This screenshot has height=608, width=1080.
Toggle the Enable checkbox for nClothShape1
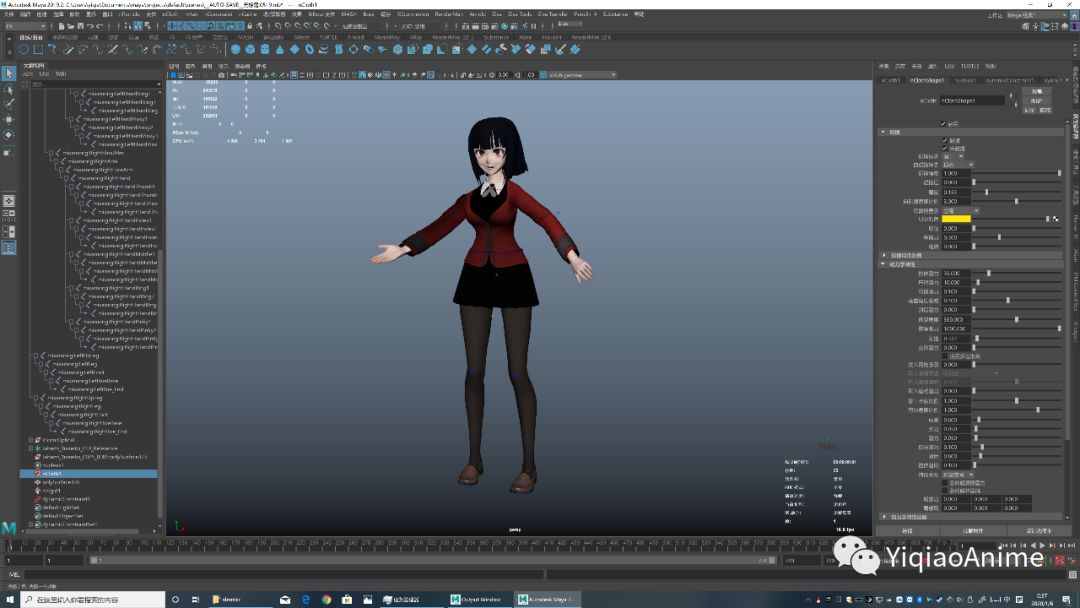[x=944, y=124]
